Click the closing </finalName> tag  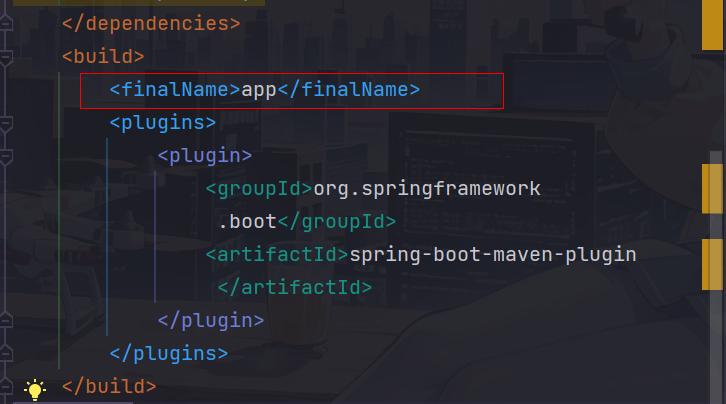click(x=348, y=89)
